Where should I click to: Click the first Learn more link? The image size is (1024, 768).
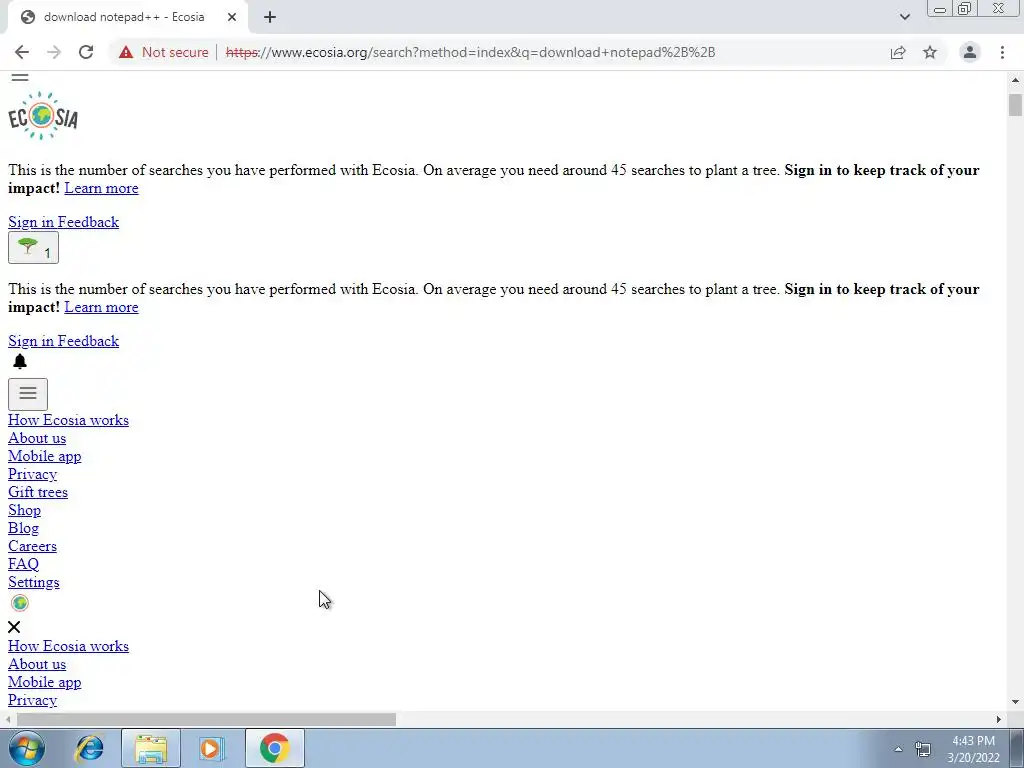[101, 188]
